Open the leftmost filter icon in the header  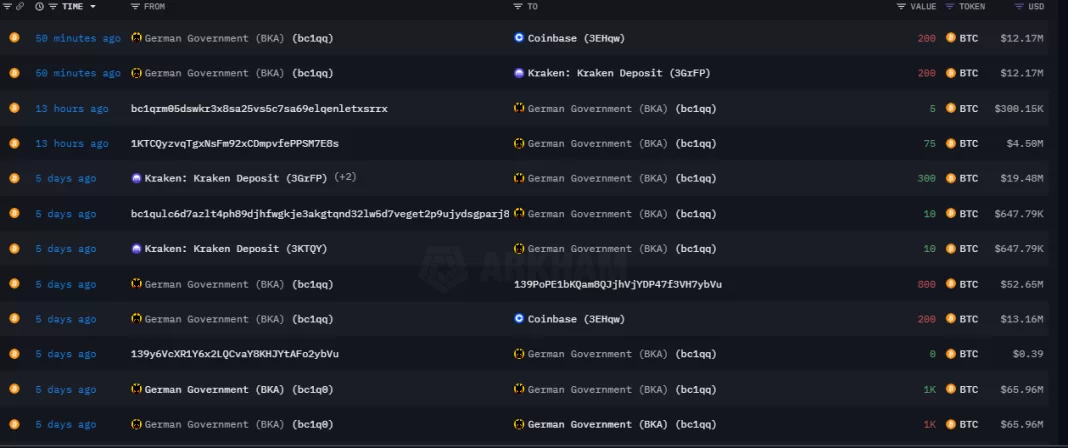click(x=6, y=6)
